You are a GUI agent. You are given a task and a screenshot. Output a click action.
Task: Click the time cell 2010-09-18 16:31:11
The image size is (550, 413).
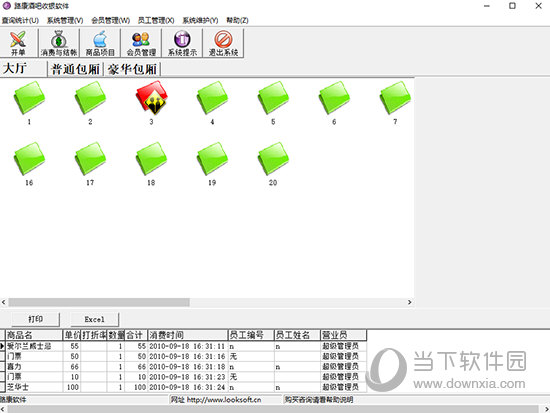pyautogui.click(x=188, y=346)
